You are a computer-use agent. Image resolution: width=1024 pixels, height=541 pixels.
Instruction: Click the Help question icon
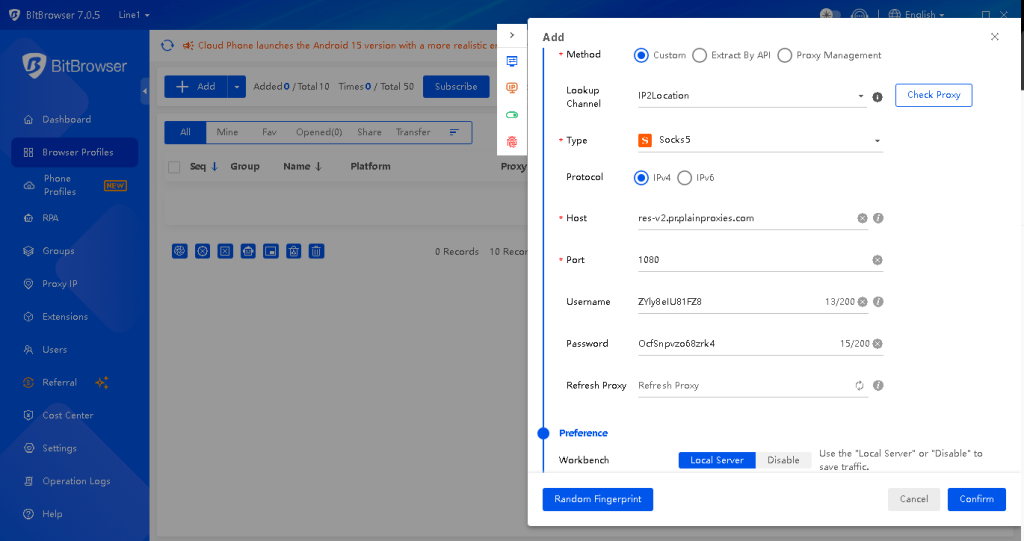click(28, 514)
